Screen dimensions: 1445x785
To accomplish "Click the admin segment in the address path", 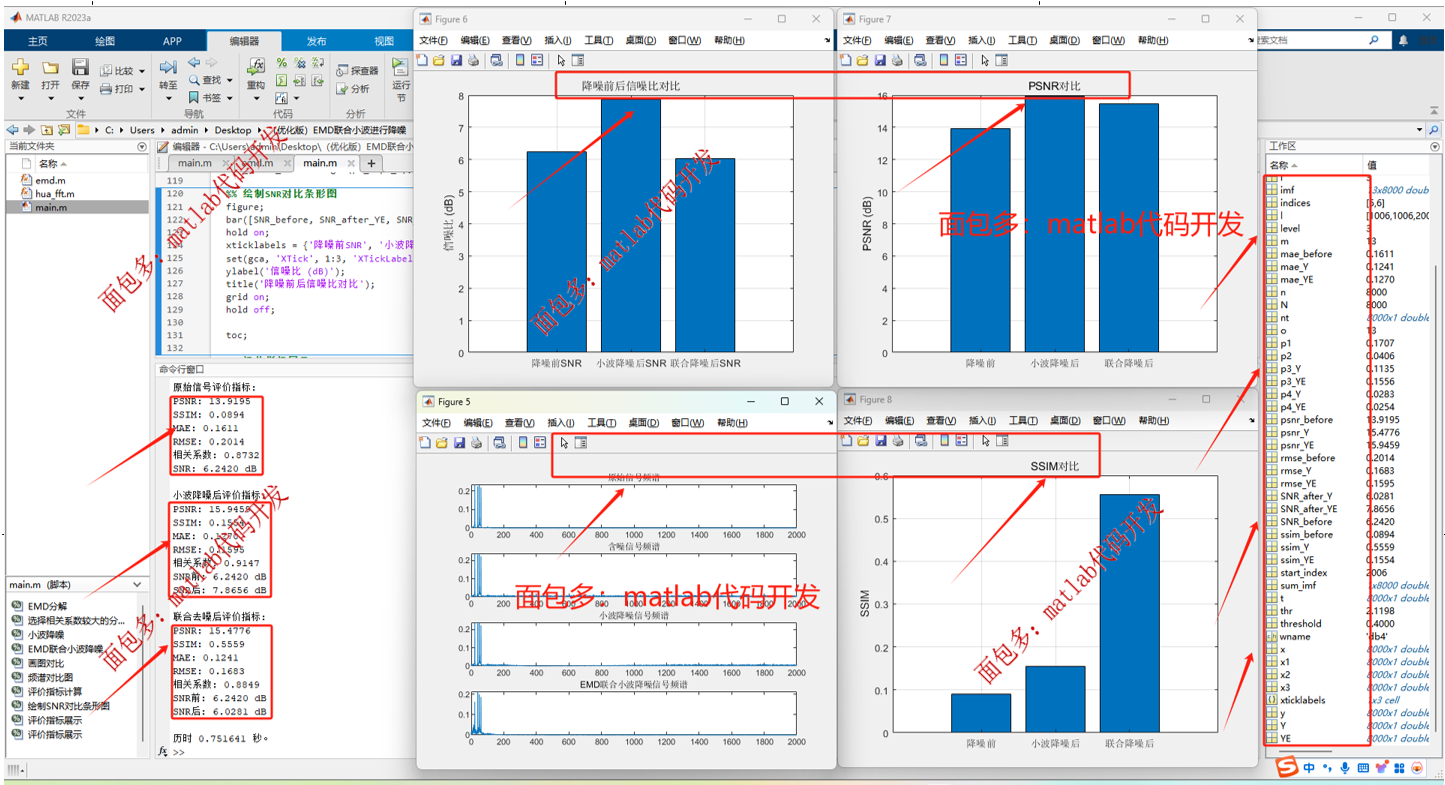I will tap(185, 130).
